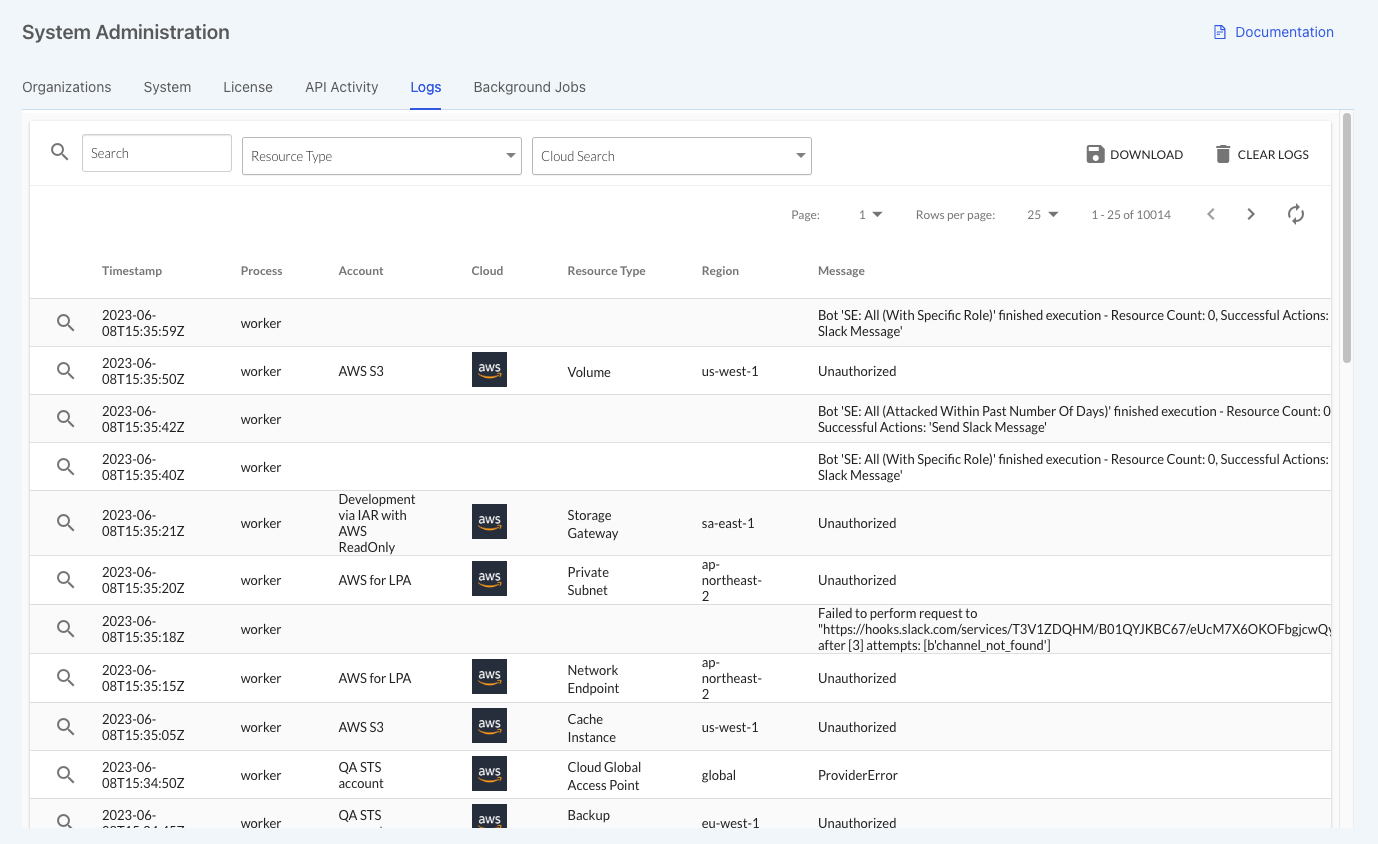This screenshot has width=1378, height=844.
Task: Expand the Resource Type dropdown
Action: [381, 156]
